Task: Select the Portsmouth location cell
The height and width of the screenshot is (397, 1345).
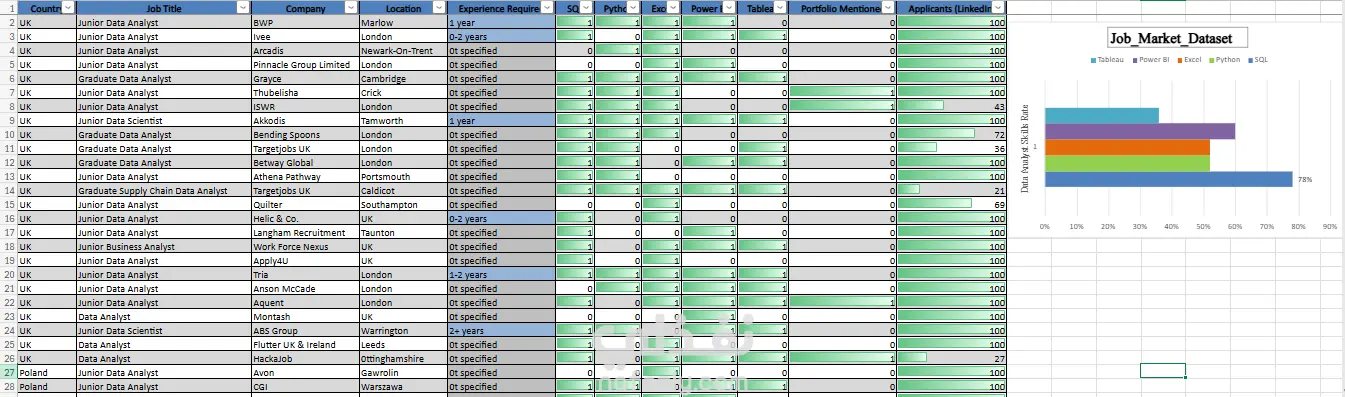Action: point(403,176)
